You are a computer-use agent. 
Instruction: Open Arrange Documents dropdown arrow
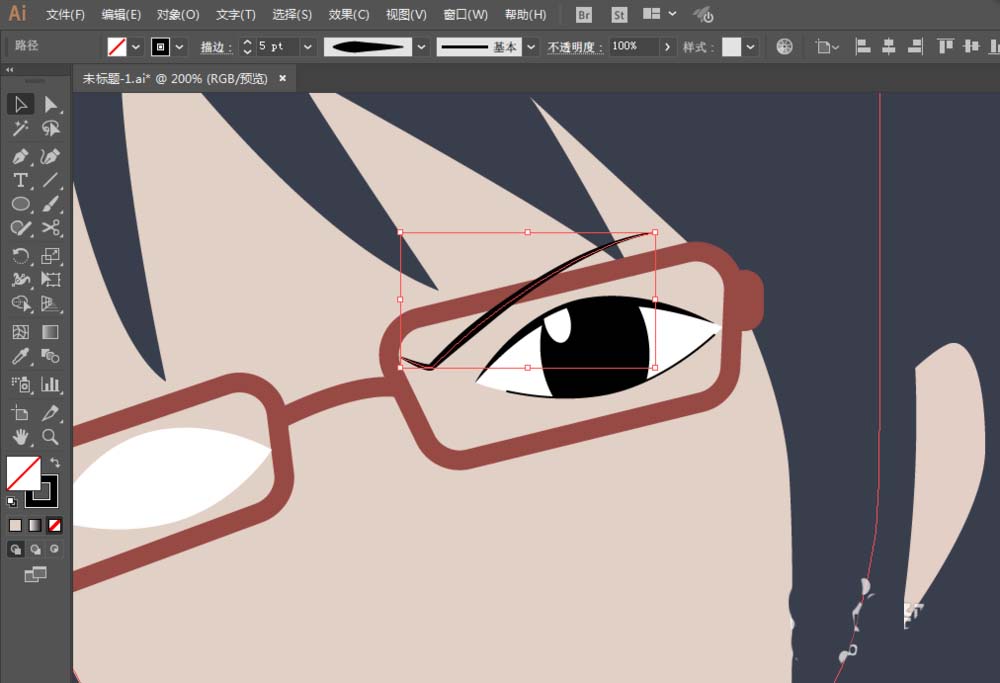[x=672, y=14]
